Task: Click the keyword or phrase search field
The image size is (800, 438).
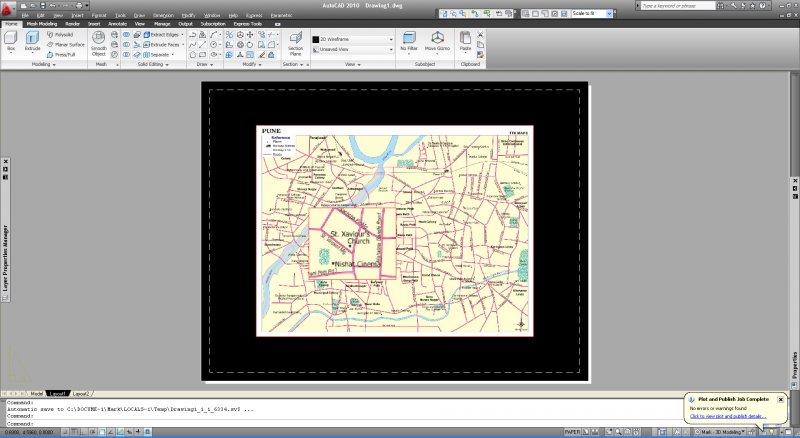Action: click(x=687, y=6)
